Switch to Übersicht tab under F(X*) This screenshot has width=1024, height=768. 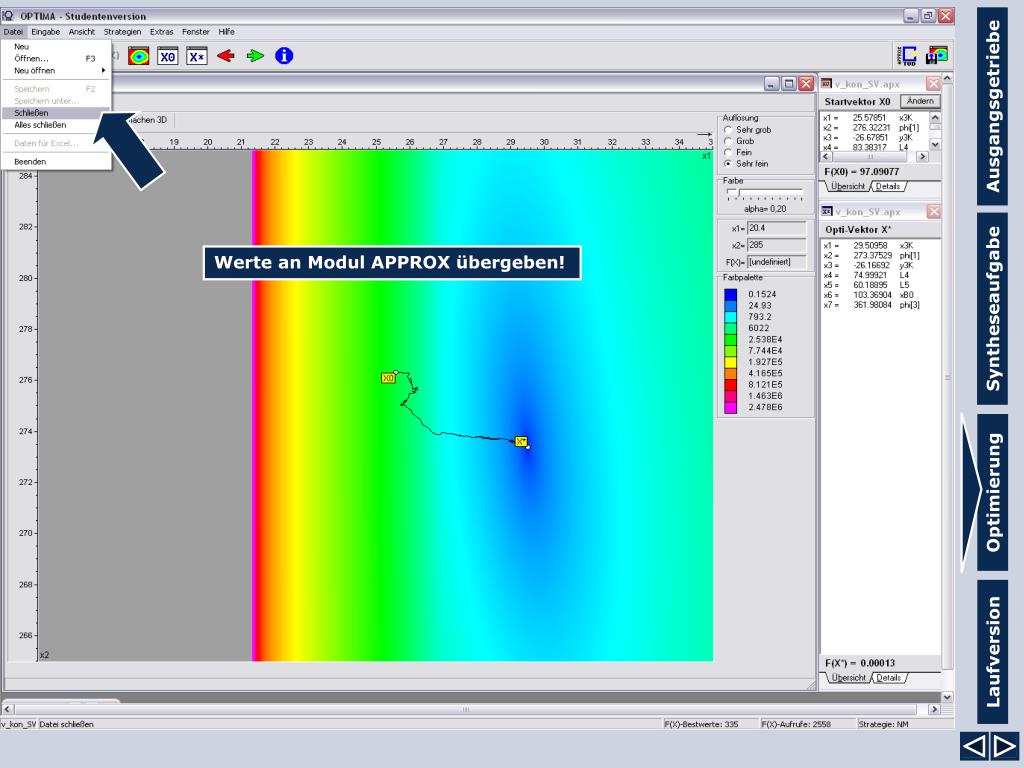click(848, 678)
